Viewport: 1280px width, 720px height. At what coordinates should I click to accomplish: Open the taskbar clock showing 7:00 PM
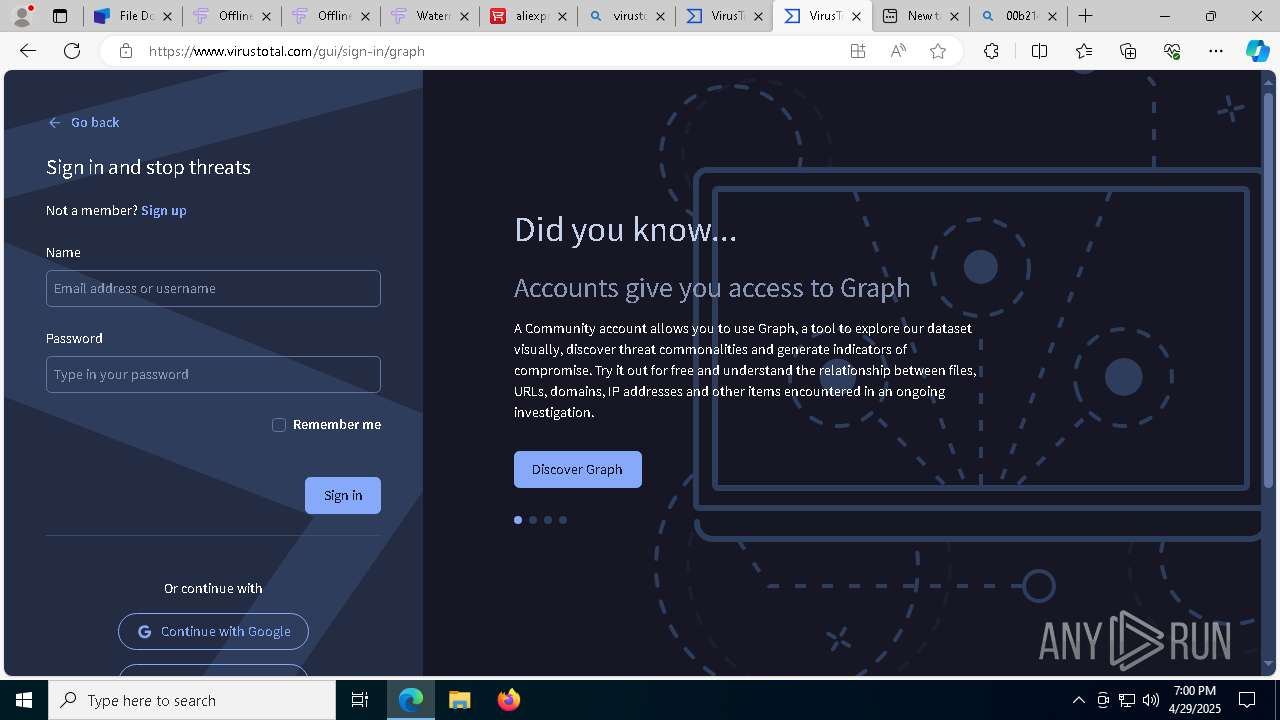point(1195,700)
